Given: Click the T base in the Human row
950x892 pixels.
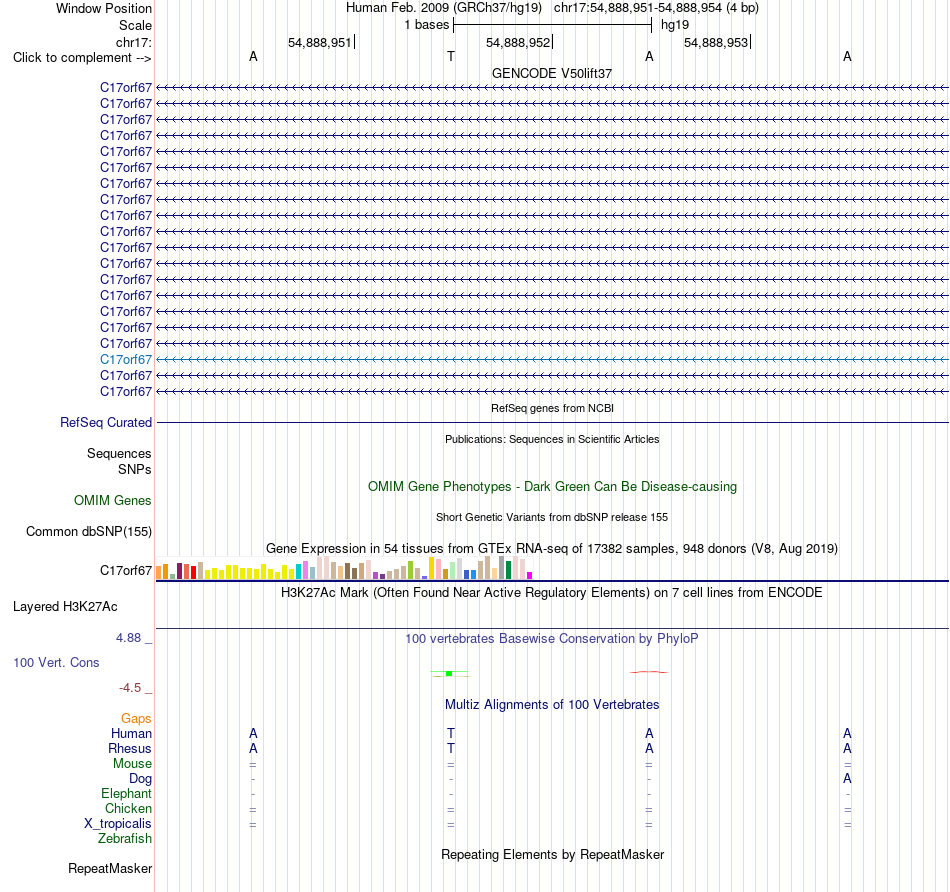Looking at the screenshot, I should (451, 734).
